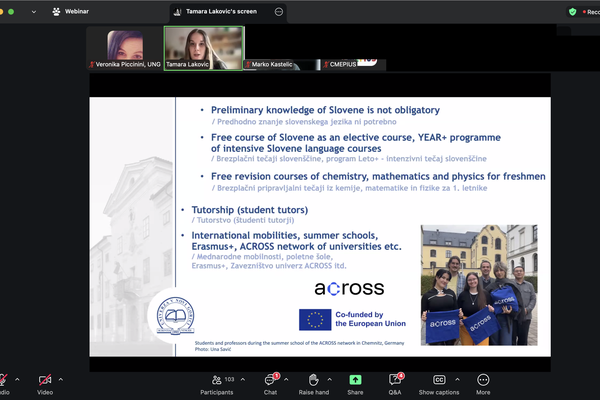Viewport: 600px width, 400px height.
Task: Expand the captions options arrow
Action: point(457,380)
